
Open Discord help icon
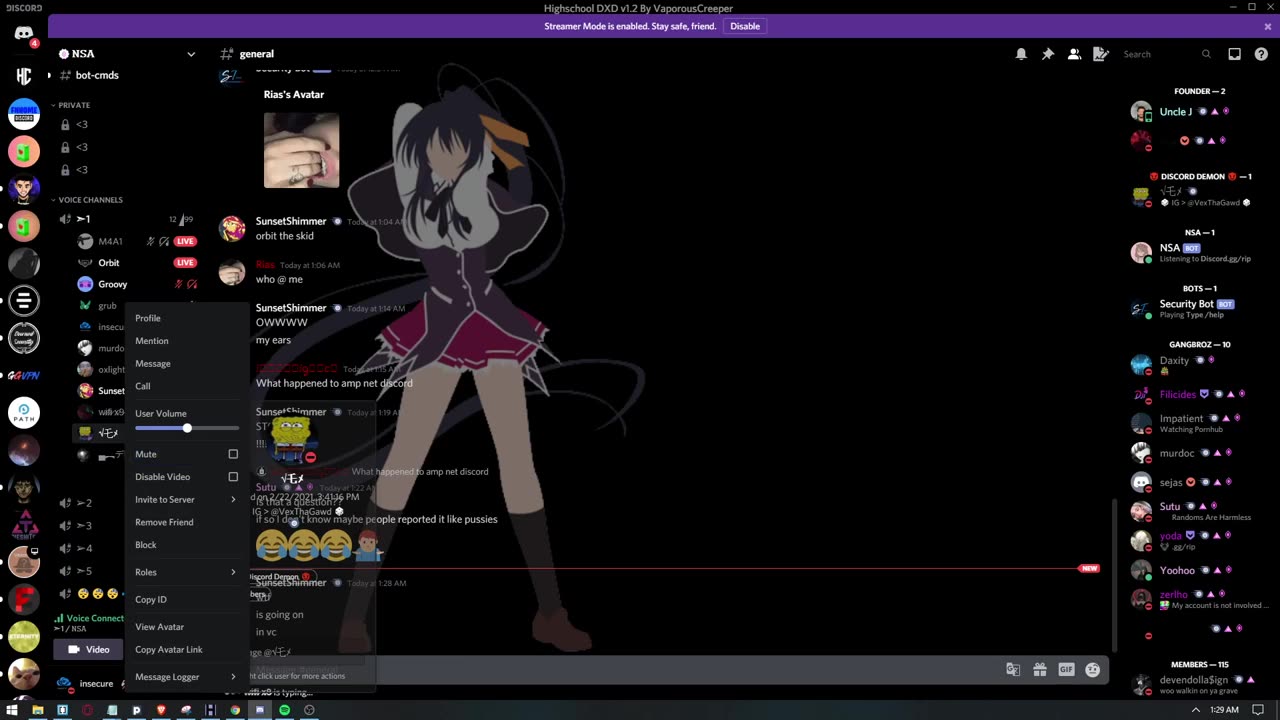coord(1260,54)
